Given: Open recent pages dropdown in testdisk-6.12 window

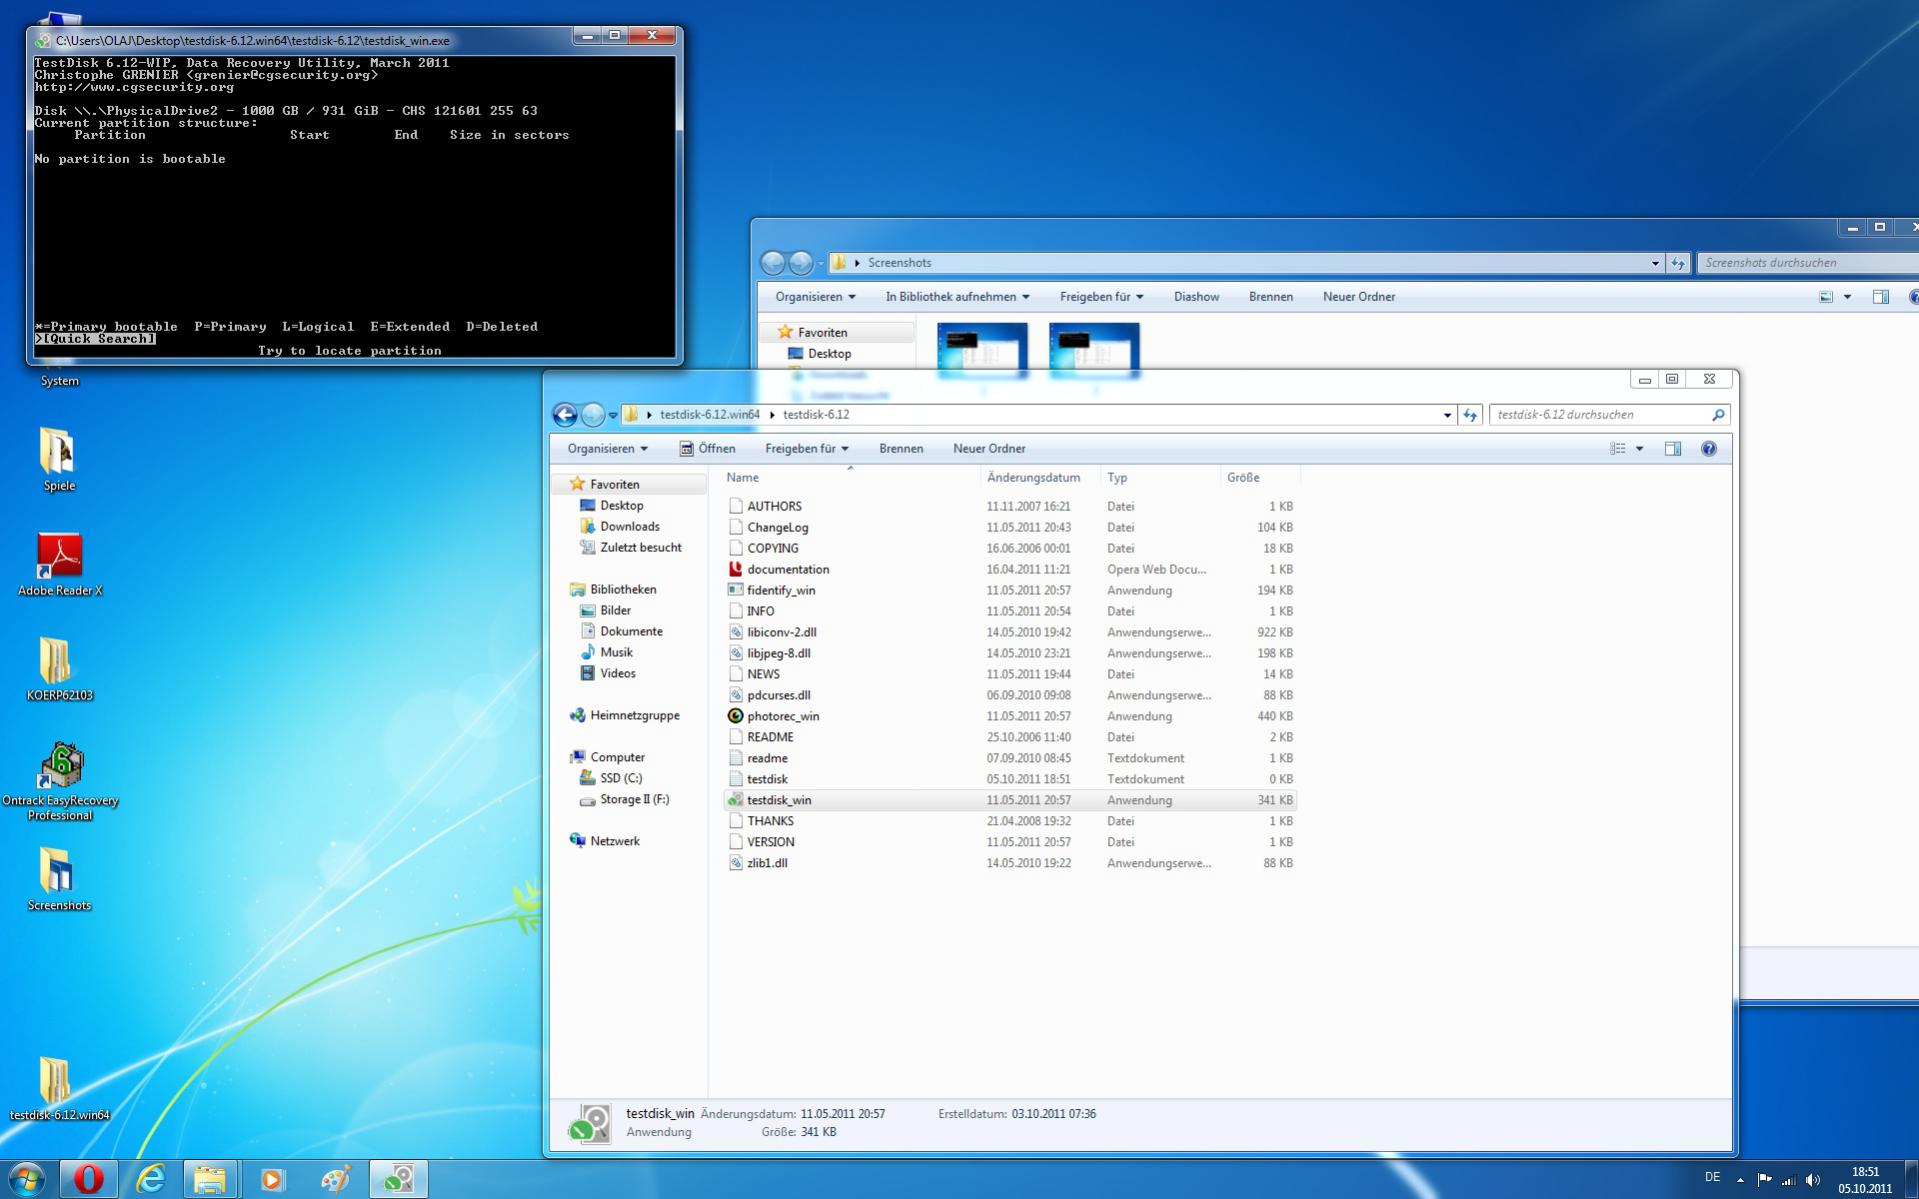Looking at the screenshot, I should (x=613, y=415).
